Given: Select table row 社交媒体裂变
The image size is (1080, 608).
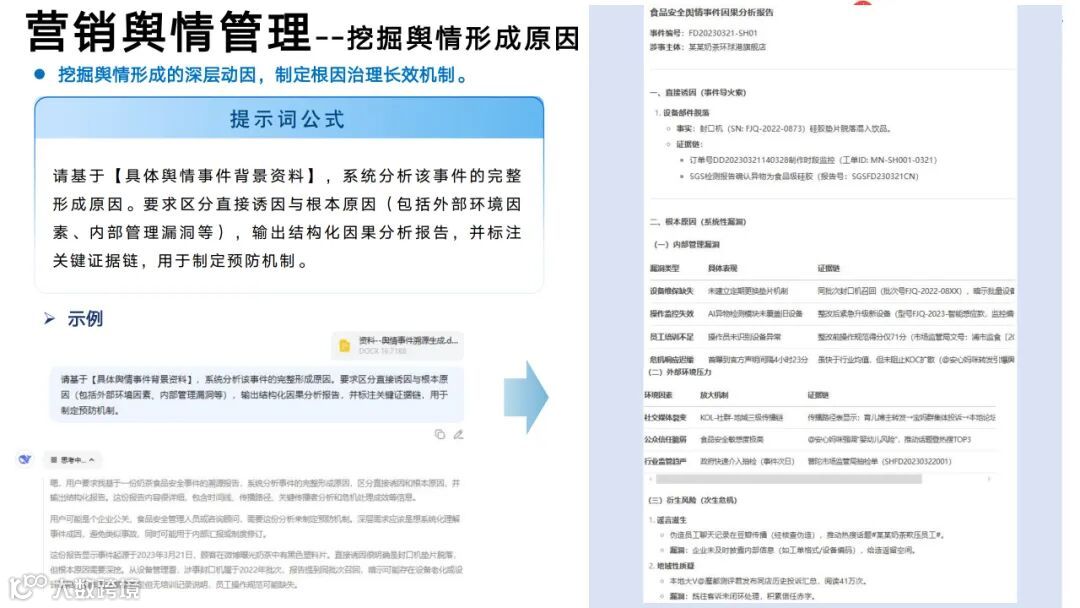Looking at the screenshot, I should click(x=820, y=417).
